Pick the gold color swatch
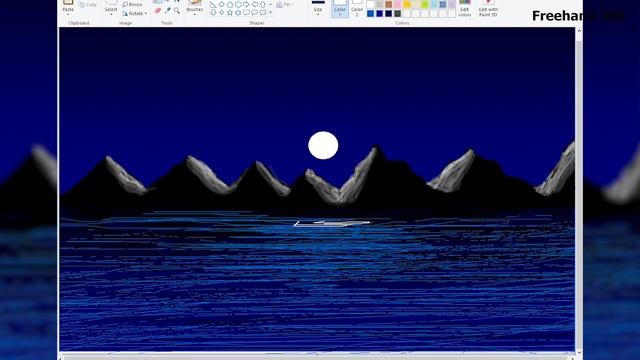Image resolution: width=640 pixels, height=360 pixels. point(407,4)
